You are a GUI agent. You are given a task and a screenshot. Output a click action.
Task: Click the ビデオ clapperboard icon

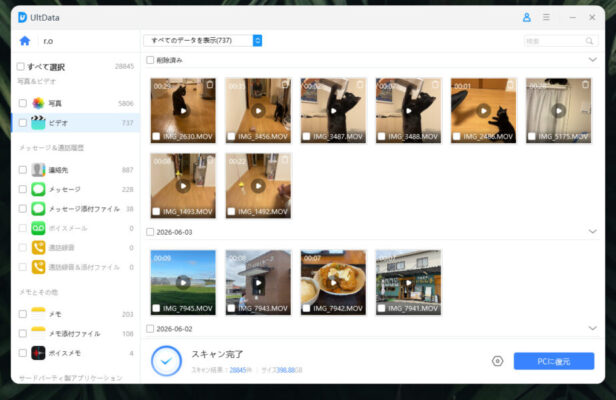pyautogui.click(x=38, y=123)
